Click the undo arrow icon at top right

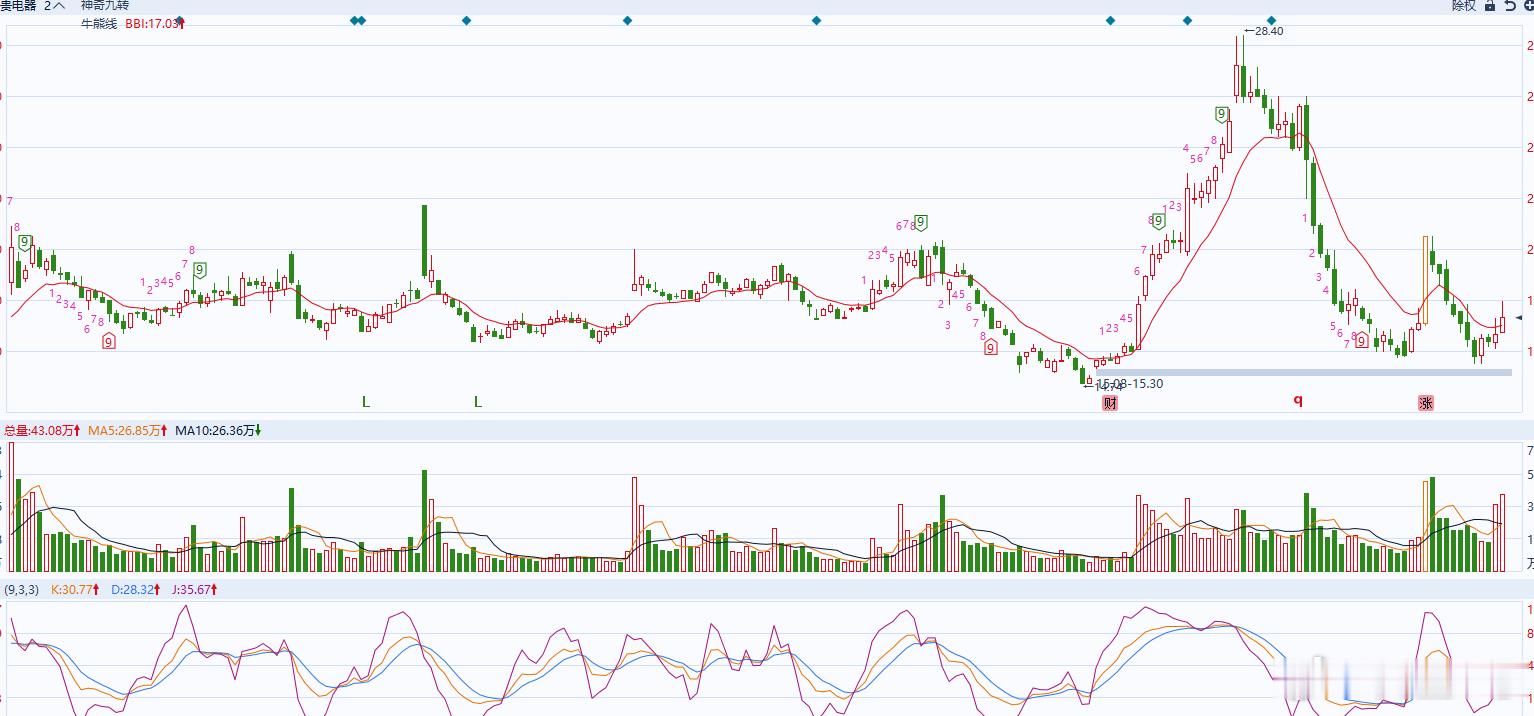pyautogui.click(x=1510, y=6)
